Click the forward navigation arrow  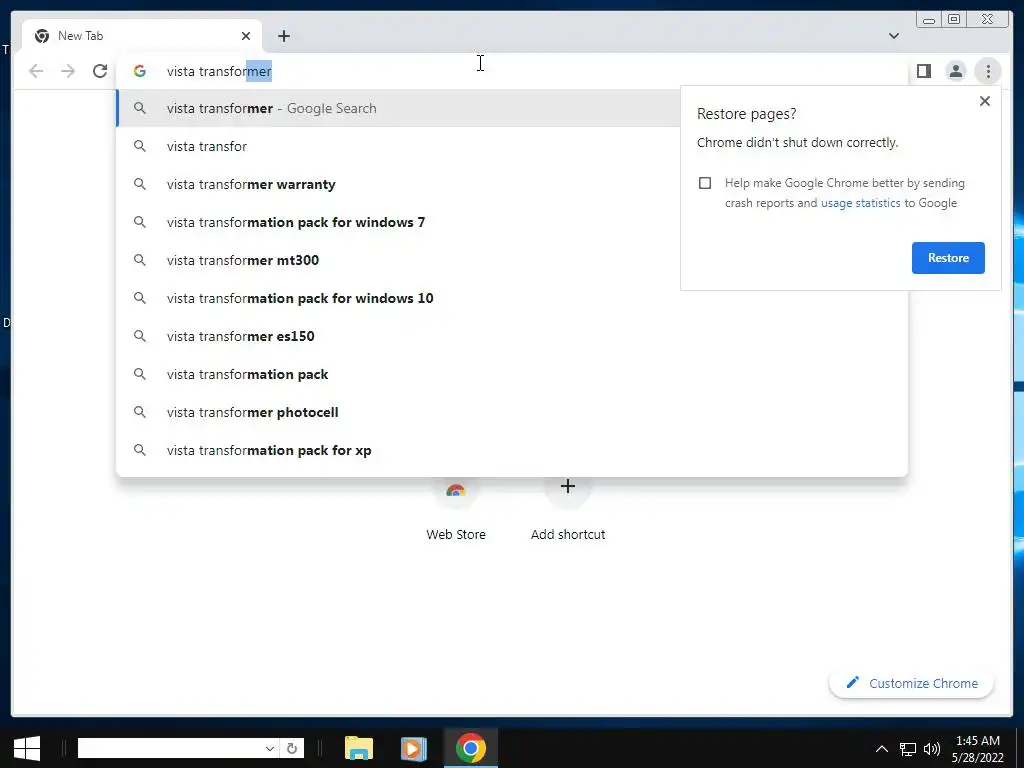click(x=68, y=71)
